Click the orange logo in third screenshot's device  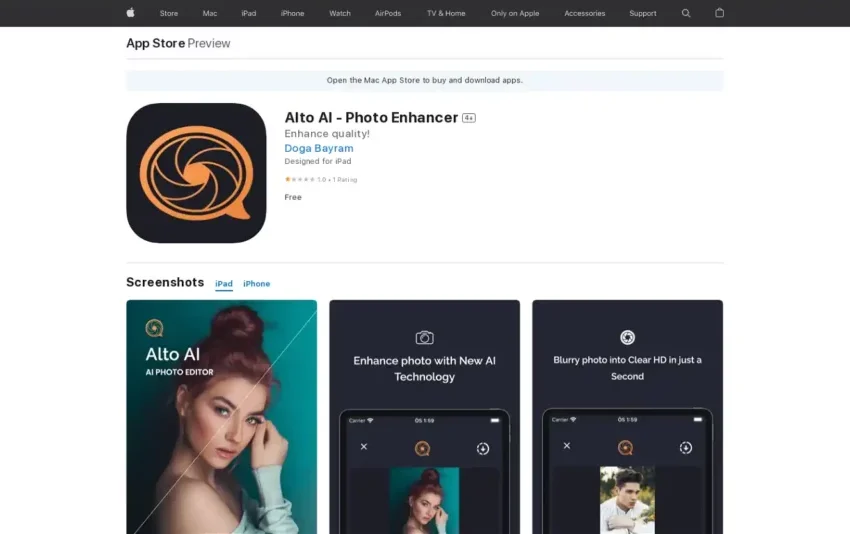(x=625, y=447)
